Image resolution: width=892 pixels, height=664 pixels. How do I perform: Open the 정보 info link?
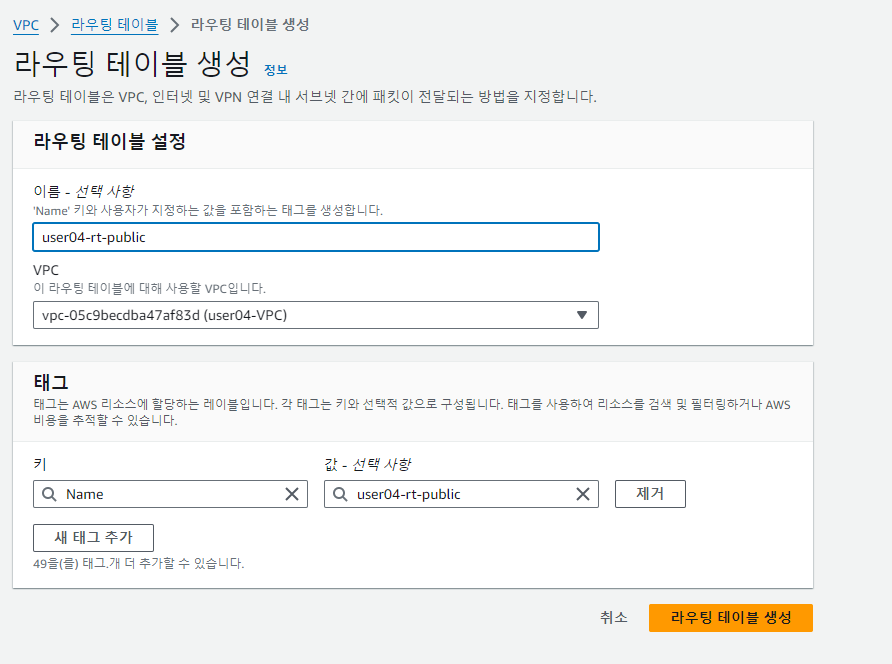[276, 69]
